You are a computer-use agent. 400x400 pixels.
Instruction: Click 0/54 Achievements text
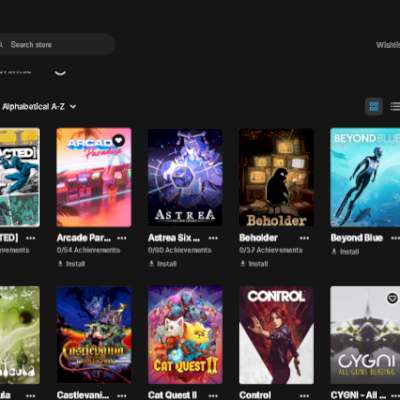[88, 250]
